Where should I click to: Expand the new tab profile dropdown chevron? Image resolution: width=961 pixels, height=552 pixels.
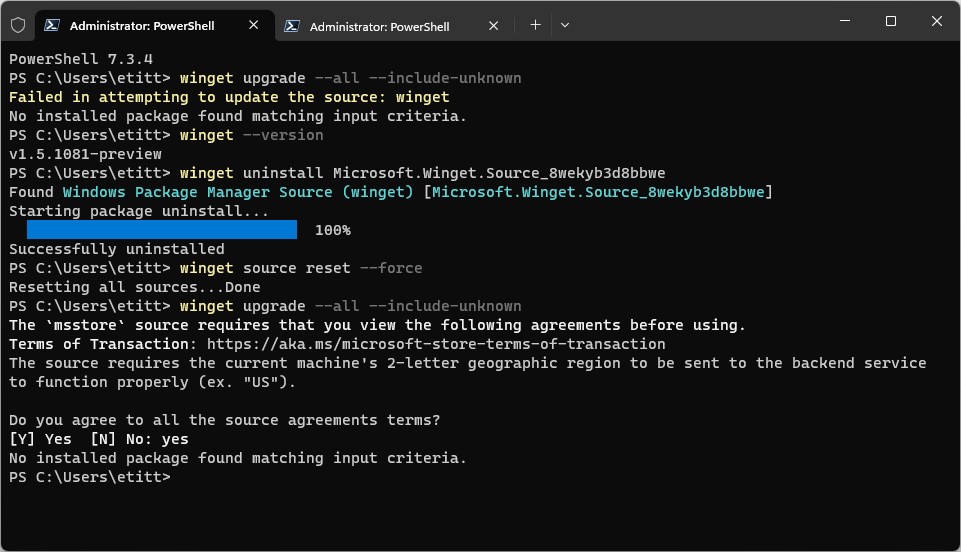coord(565,25)
